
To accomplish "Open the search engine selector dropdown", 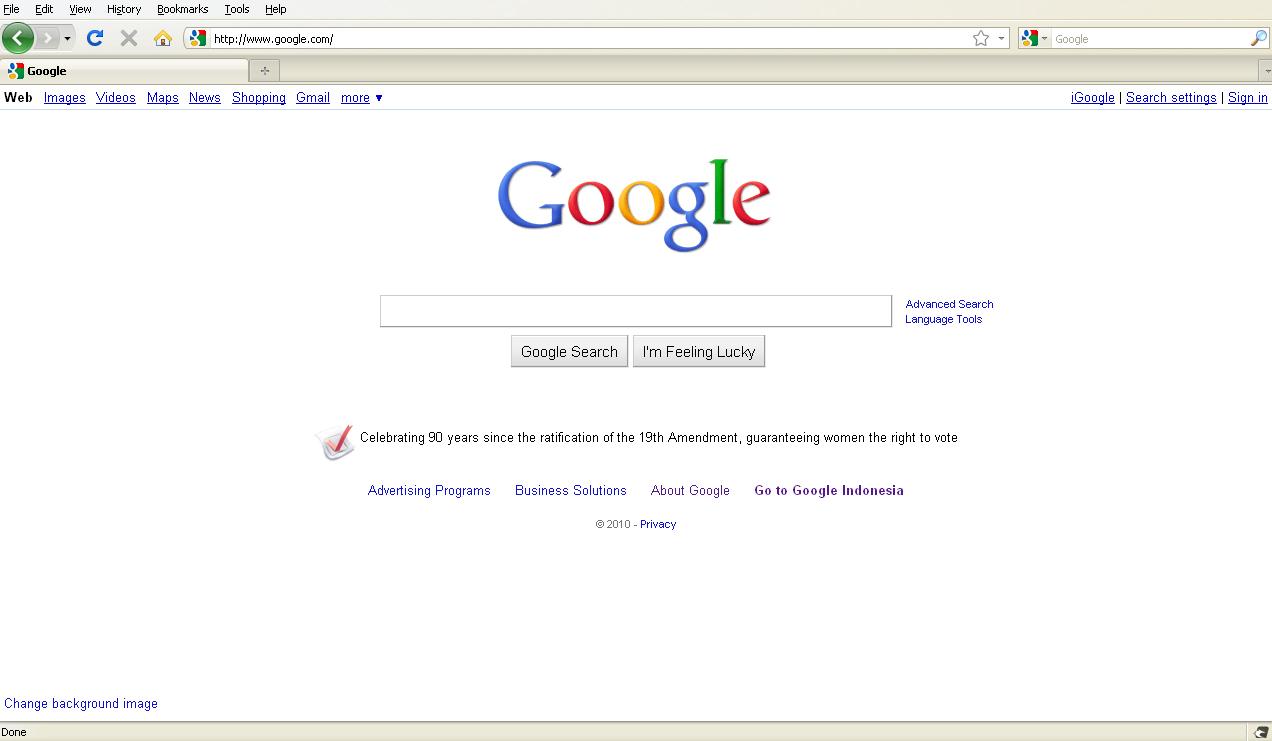I will click(x=1035, y=38).
